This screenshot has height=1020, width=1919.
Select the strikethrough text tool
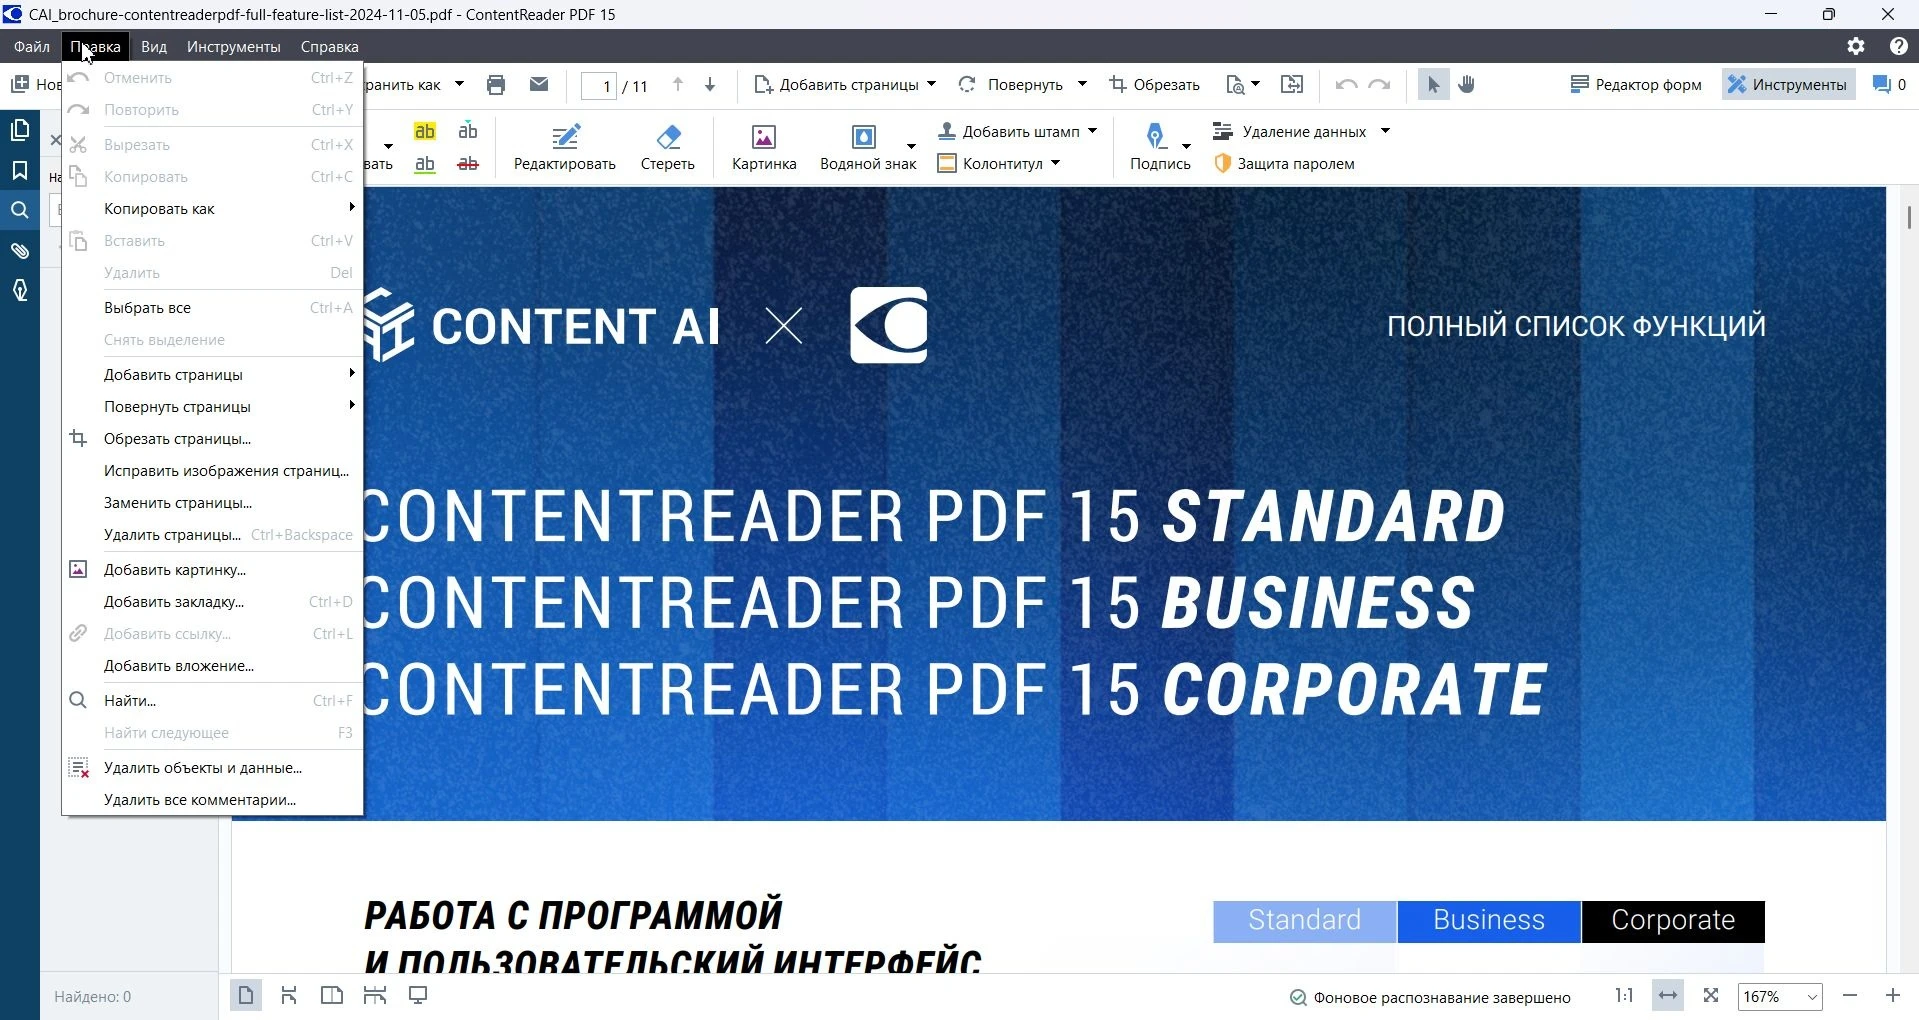468,164
